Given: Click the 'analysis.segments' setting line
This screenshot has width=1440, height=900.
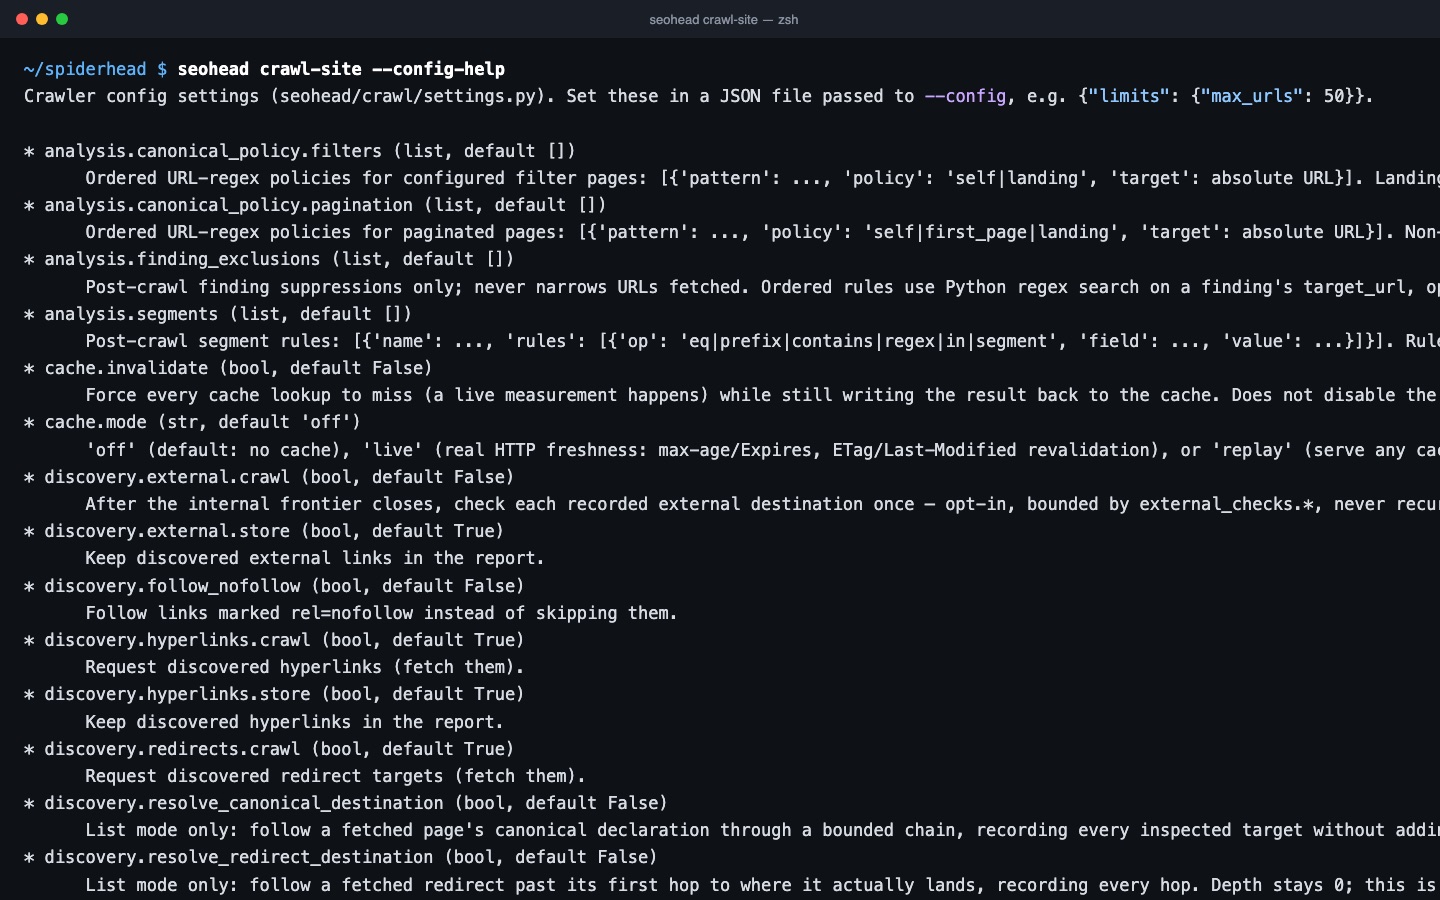Looking at the screenshot, I should 218,314.
